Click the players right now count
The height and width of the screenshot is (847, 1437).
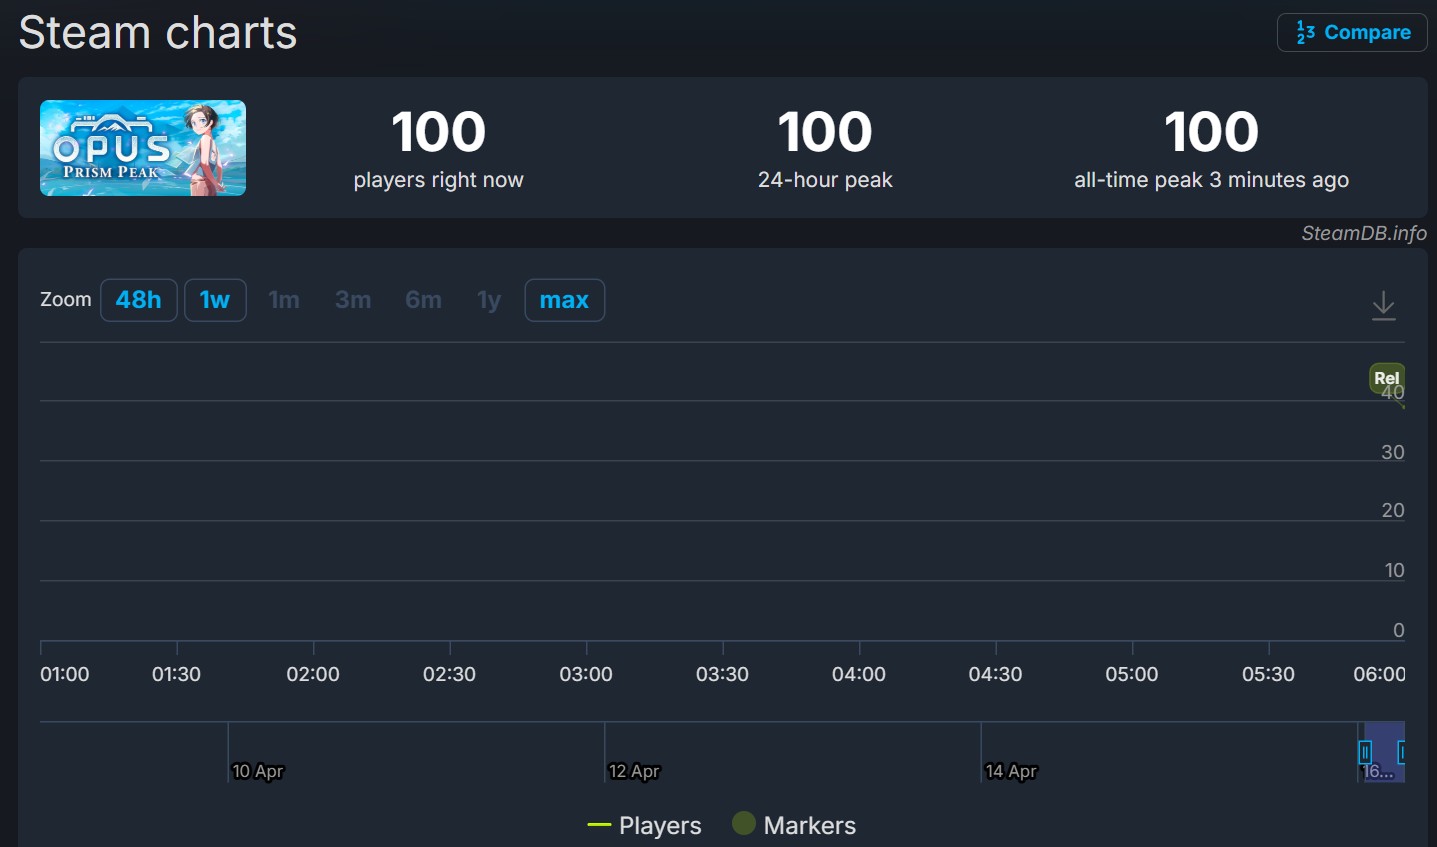(439, 132)
